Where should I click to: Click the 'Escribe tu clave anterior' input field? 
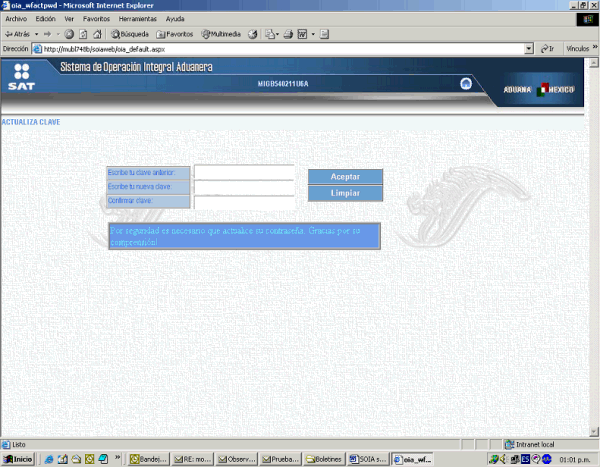click(x=244, y=172)
